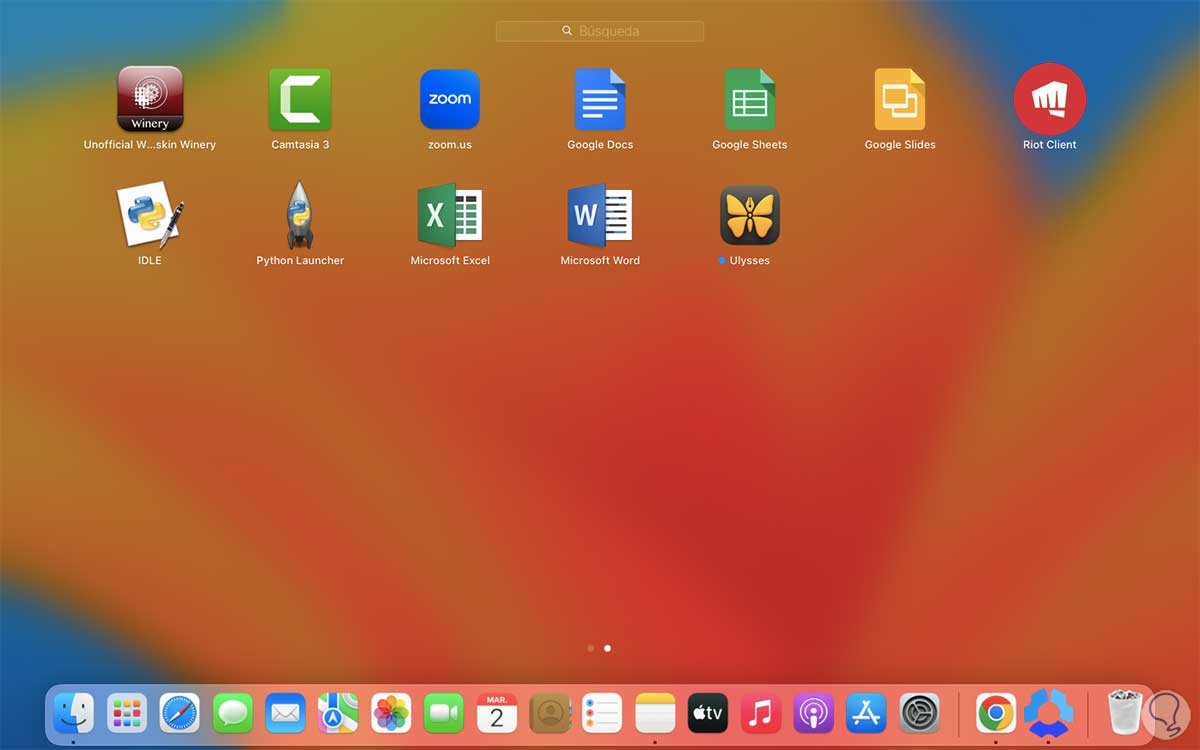
Task: Open Calendar in the Dock
Action: pos(497,713)
